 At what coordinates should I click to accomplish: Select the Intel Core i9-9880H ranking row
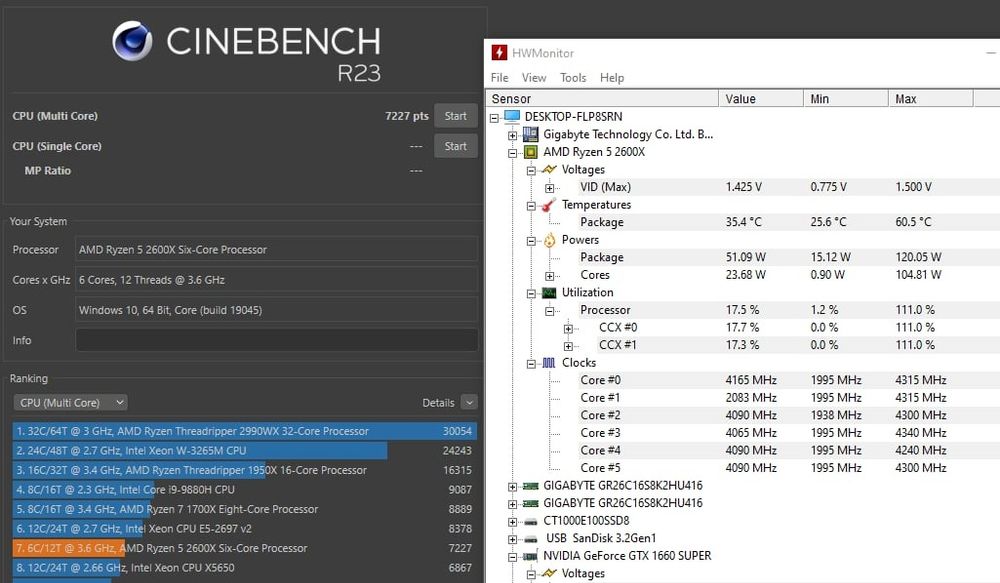[x=244, y=490]
